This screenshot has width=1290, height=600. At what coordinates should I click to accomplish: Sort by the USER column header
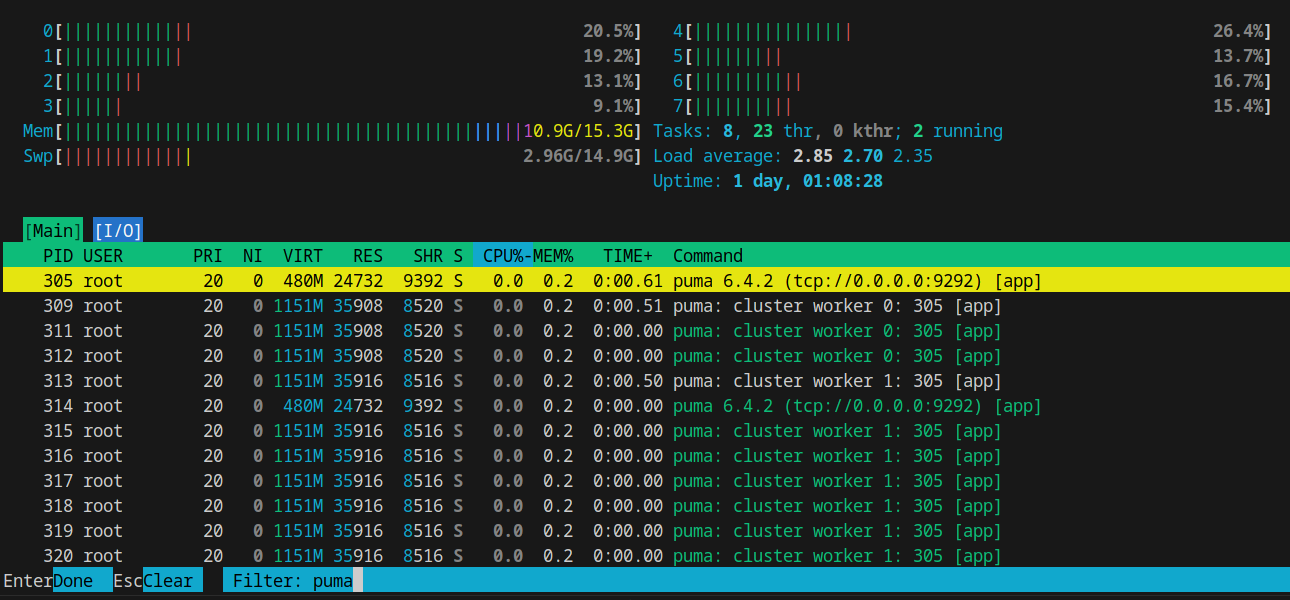point(103,256)
